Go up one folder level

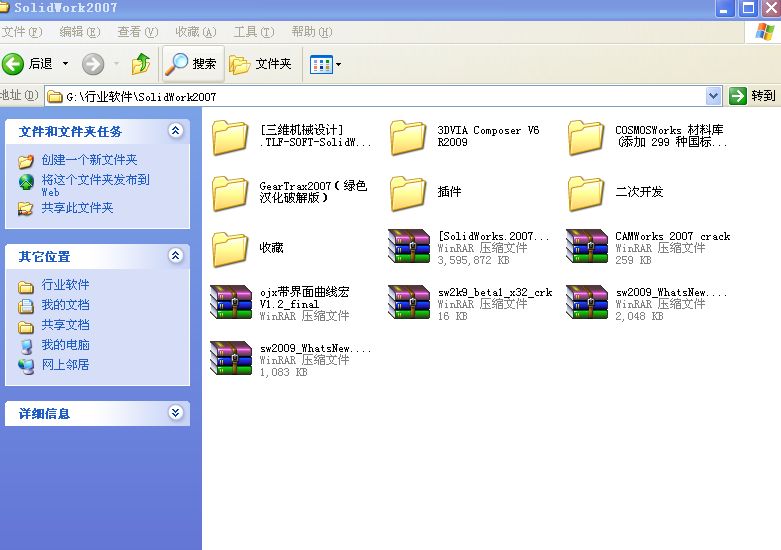141,64
